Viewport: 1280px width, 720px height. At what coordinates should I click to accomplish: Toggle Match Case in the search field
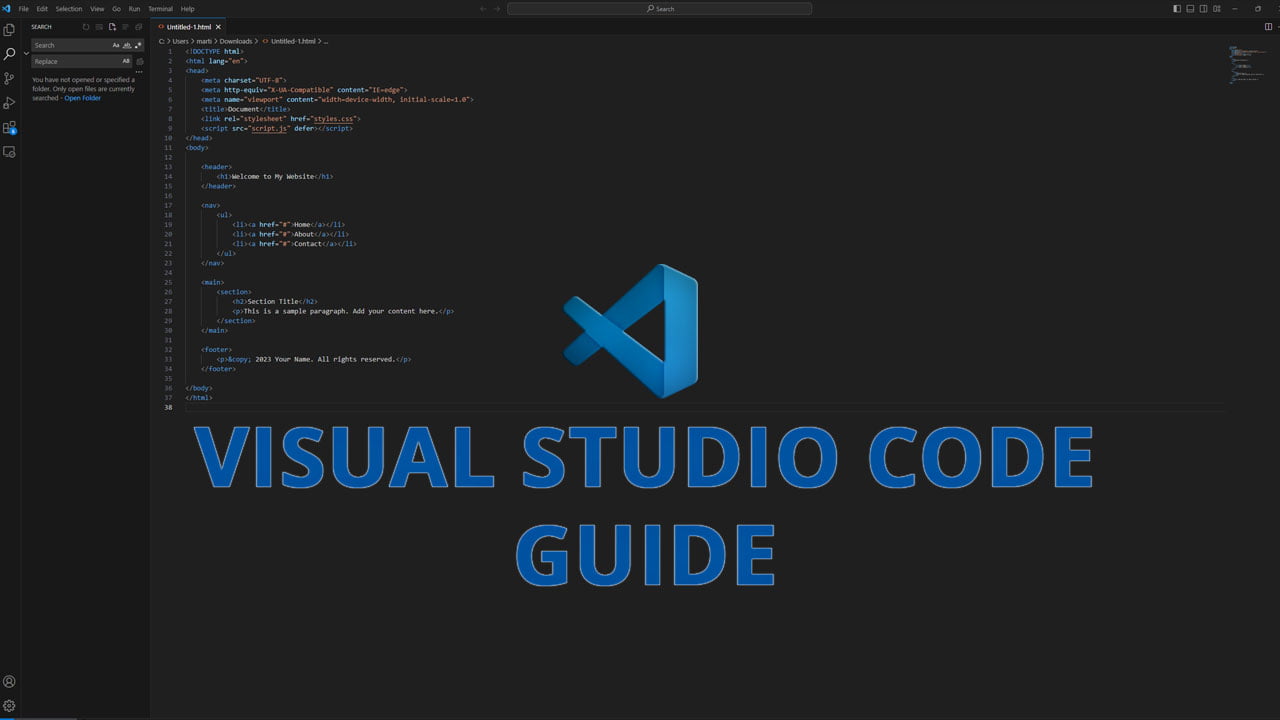point(116,45)
